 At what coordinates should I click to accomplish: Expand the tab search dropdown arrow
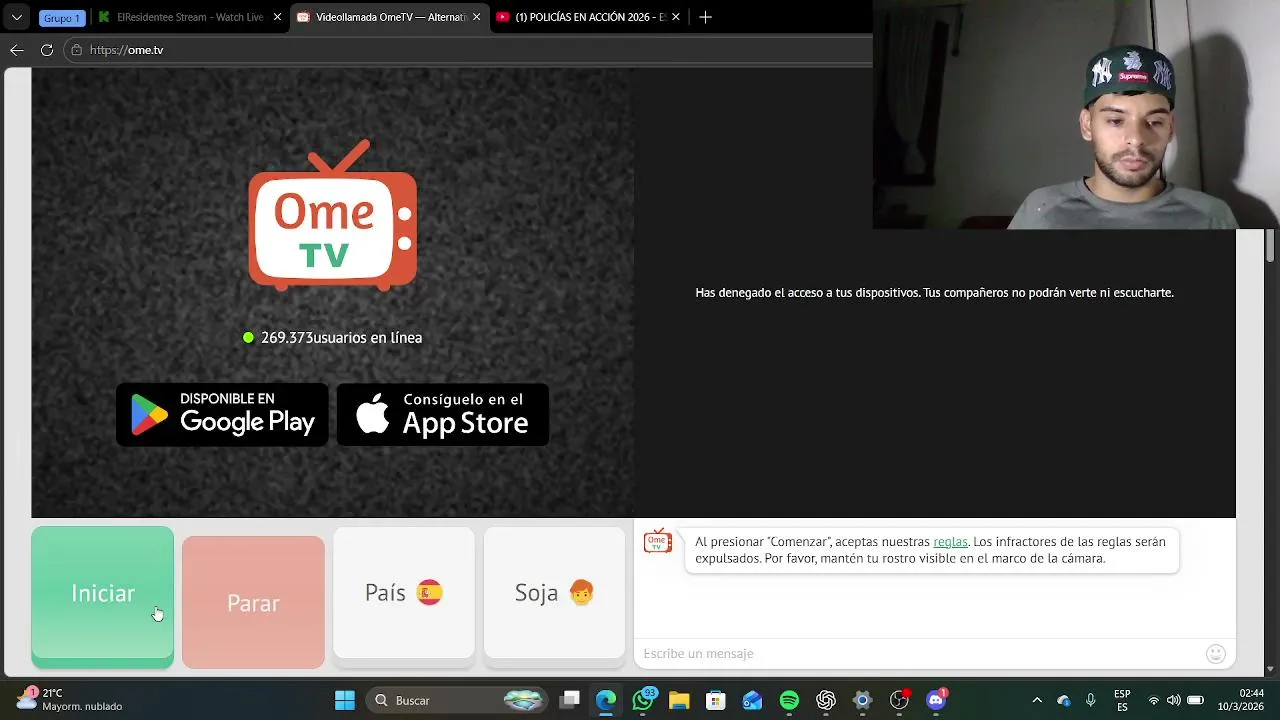16,17
